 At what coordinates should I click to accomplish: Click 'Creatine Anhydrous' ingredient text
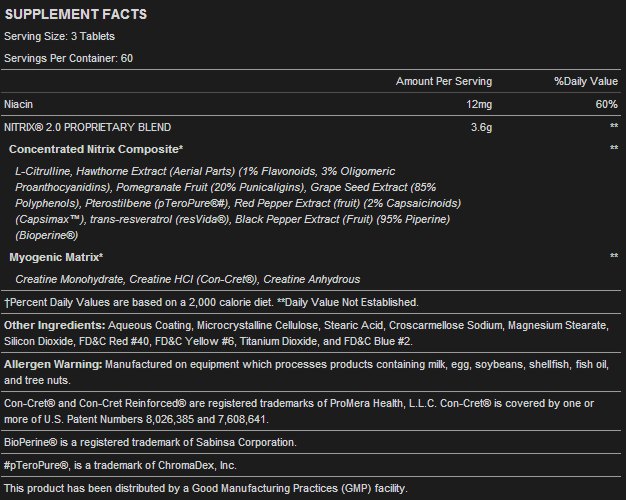click(x=312, y=279)
